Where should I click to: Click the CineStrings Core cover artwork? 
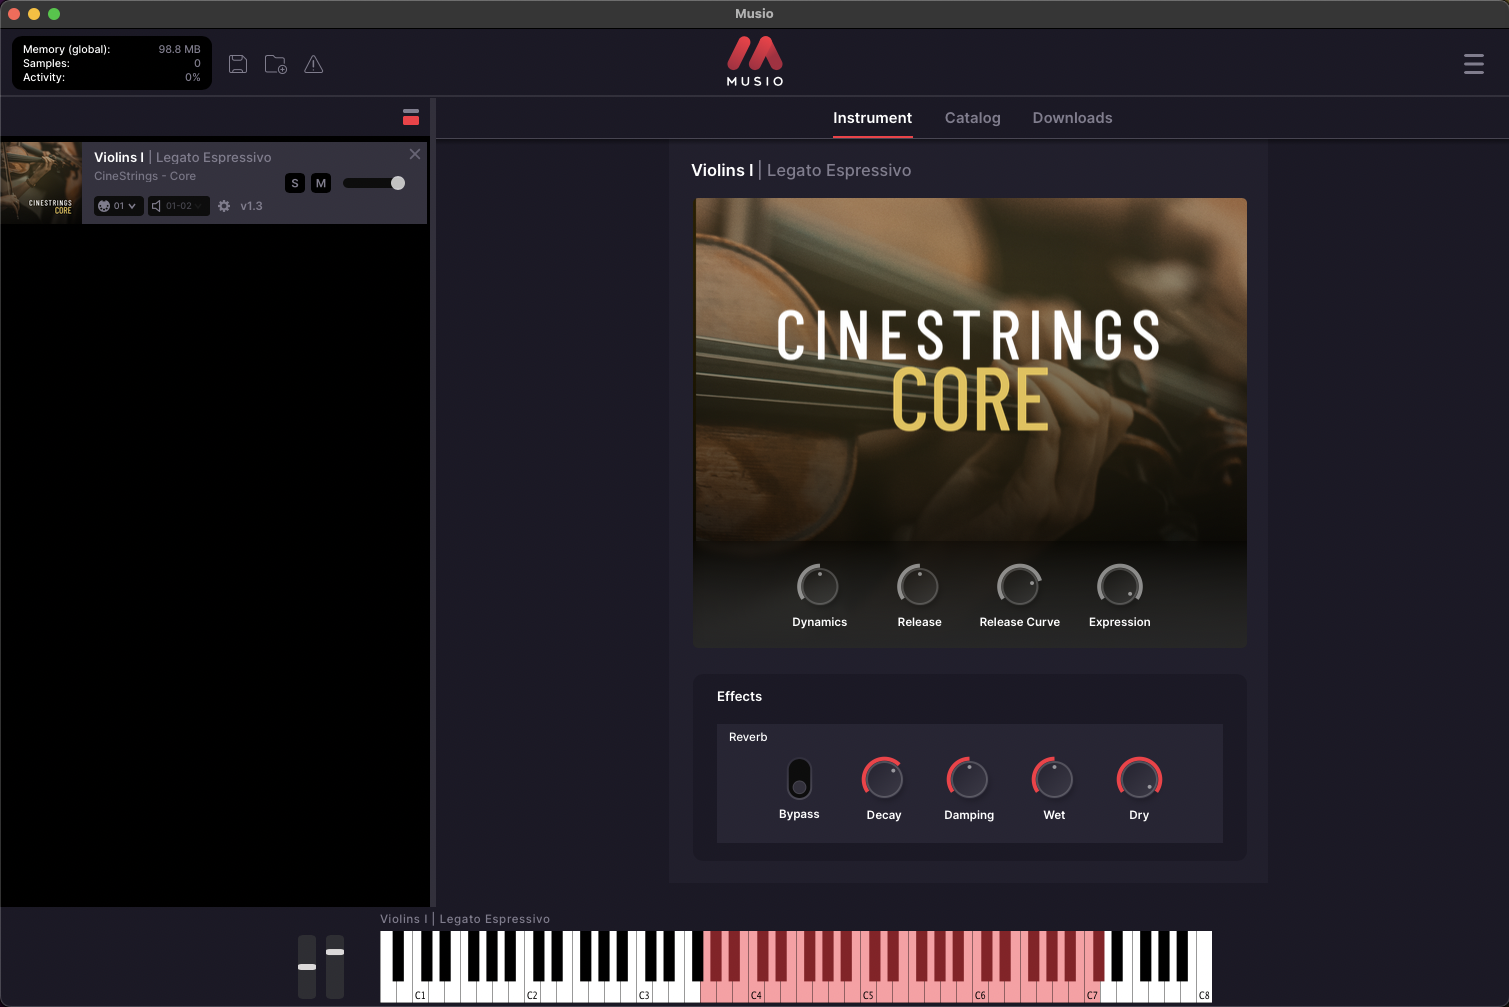(971, 370)
